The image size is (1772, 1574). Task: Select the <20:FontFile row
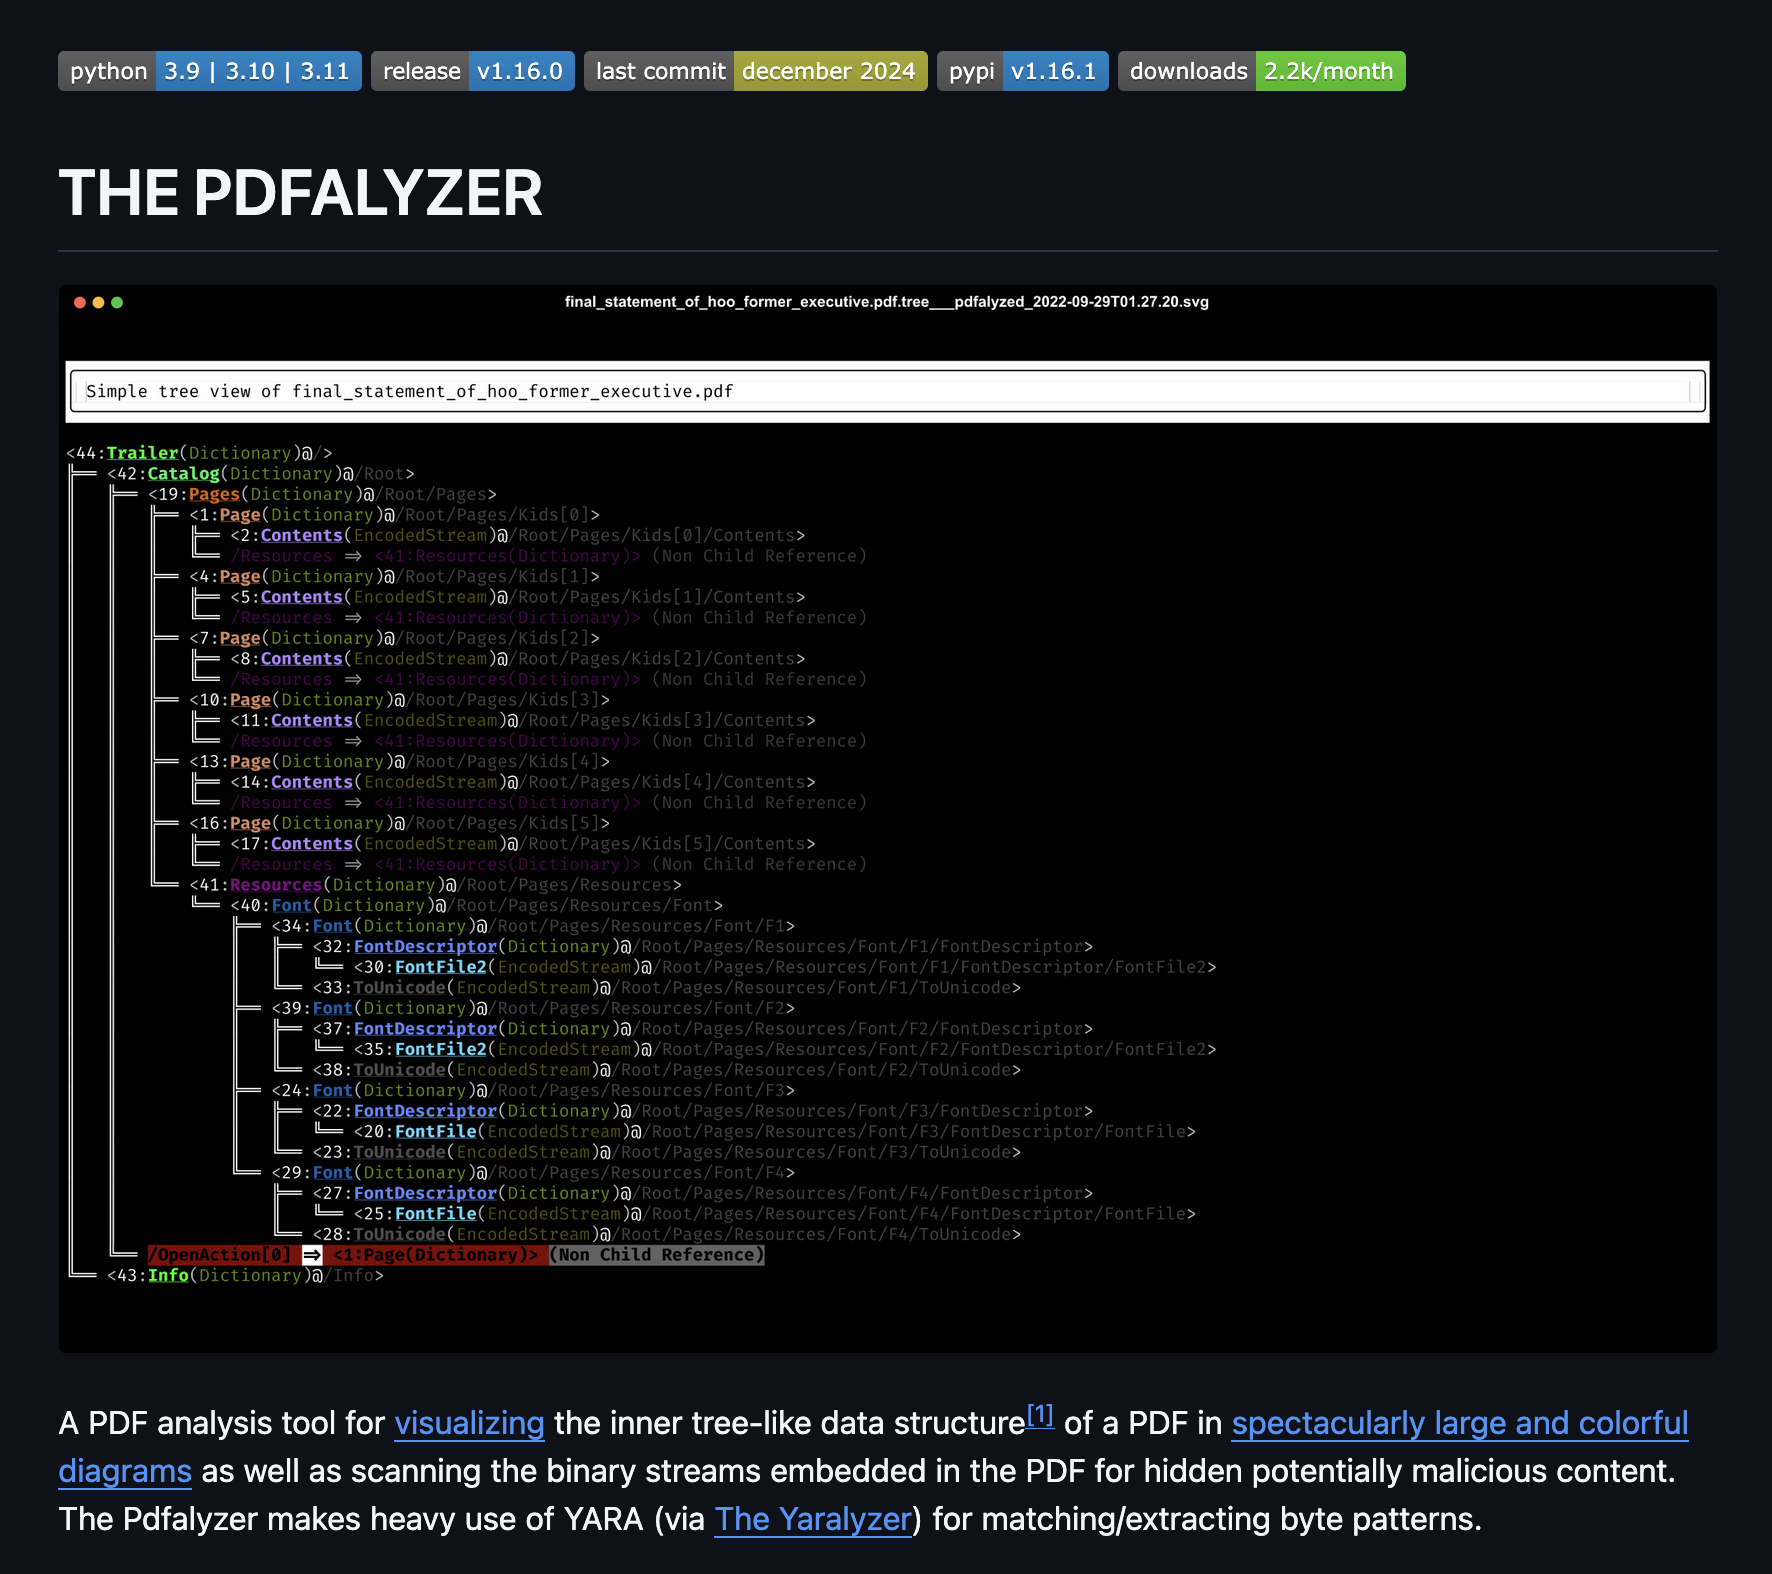coord(775,1131)
